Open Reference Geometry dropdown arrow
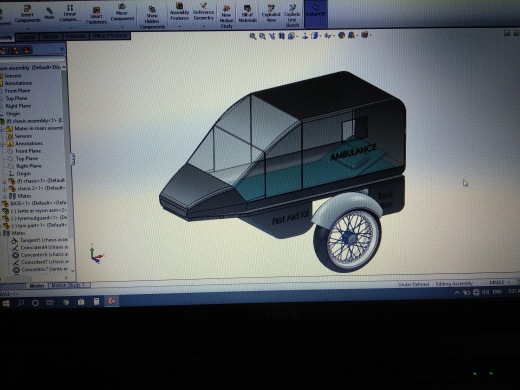Image resolution: width=520 pixels, height=390 pixels. point(204,26)
